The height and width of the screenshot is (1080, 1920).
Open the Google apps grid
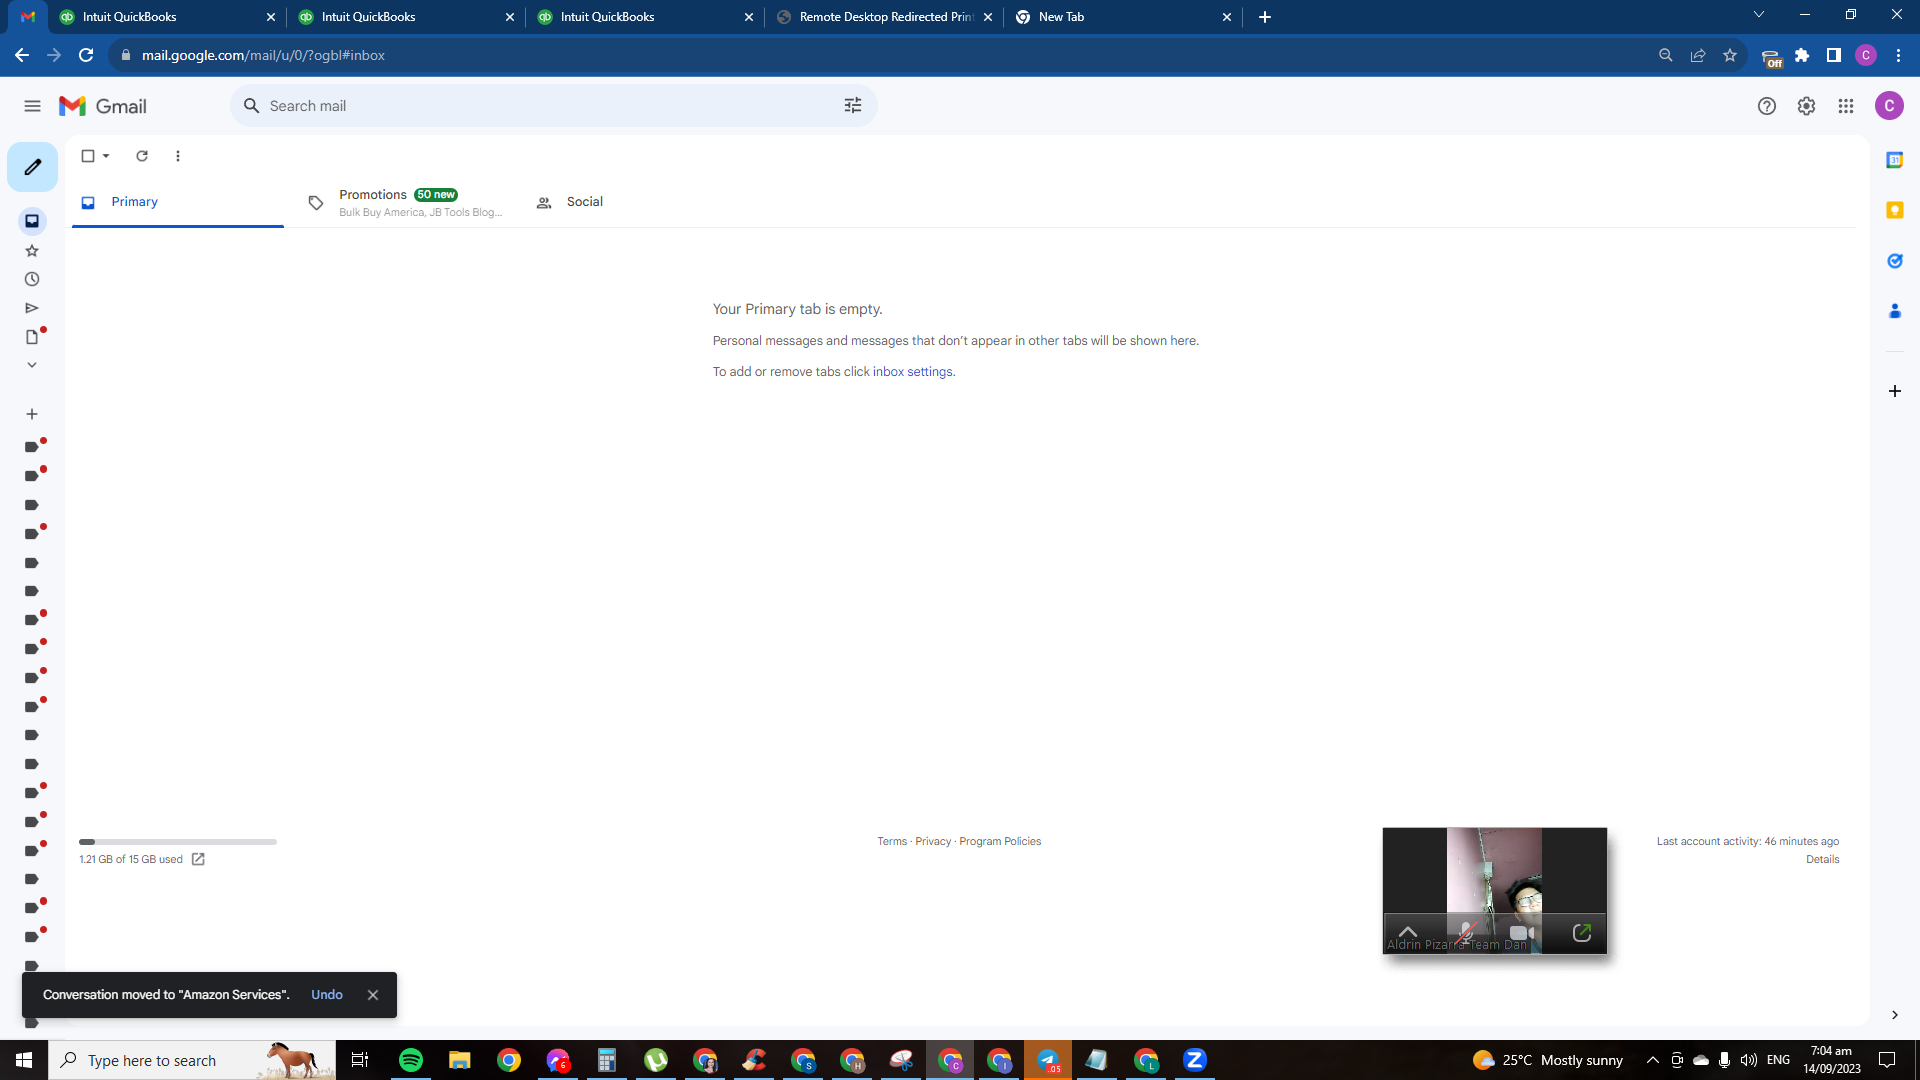coord(1846,106)
